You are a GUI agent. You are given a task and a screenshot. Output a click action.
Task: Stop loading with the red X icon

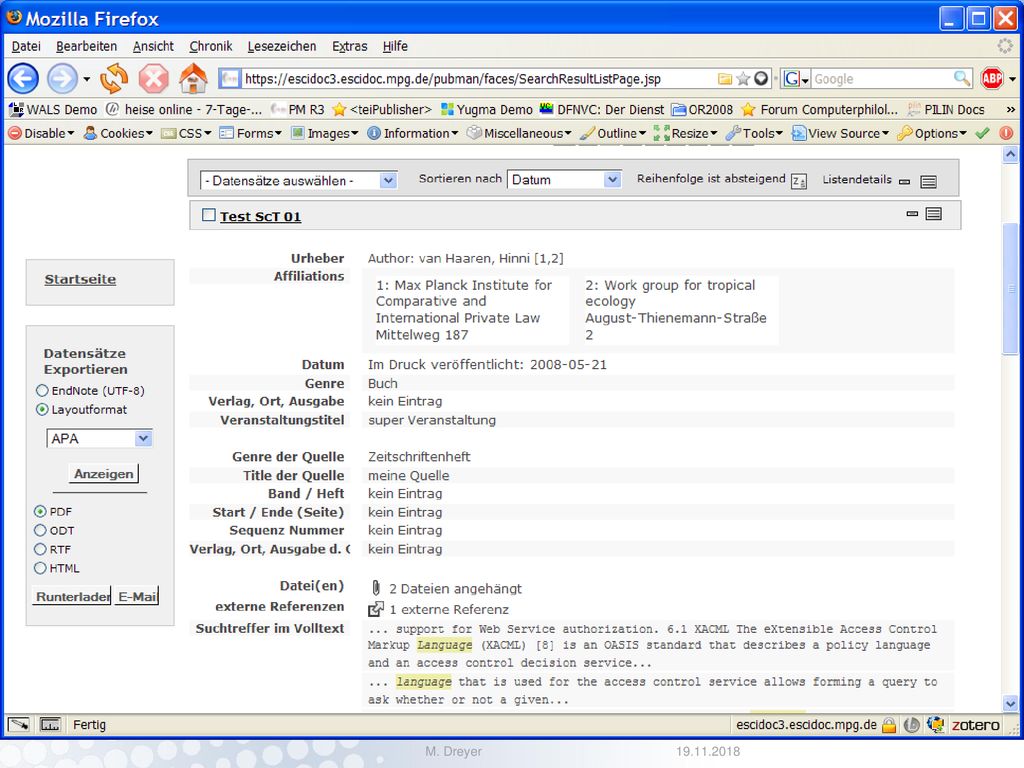coord(153,79)
